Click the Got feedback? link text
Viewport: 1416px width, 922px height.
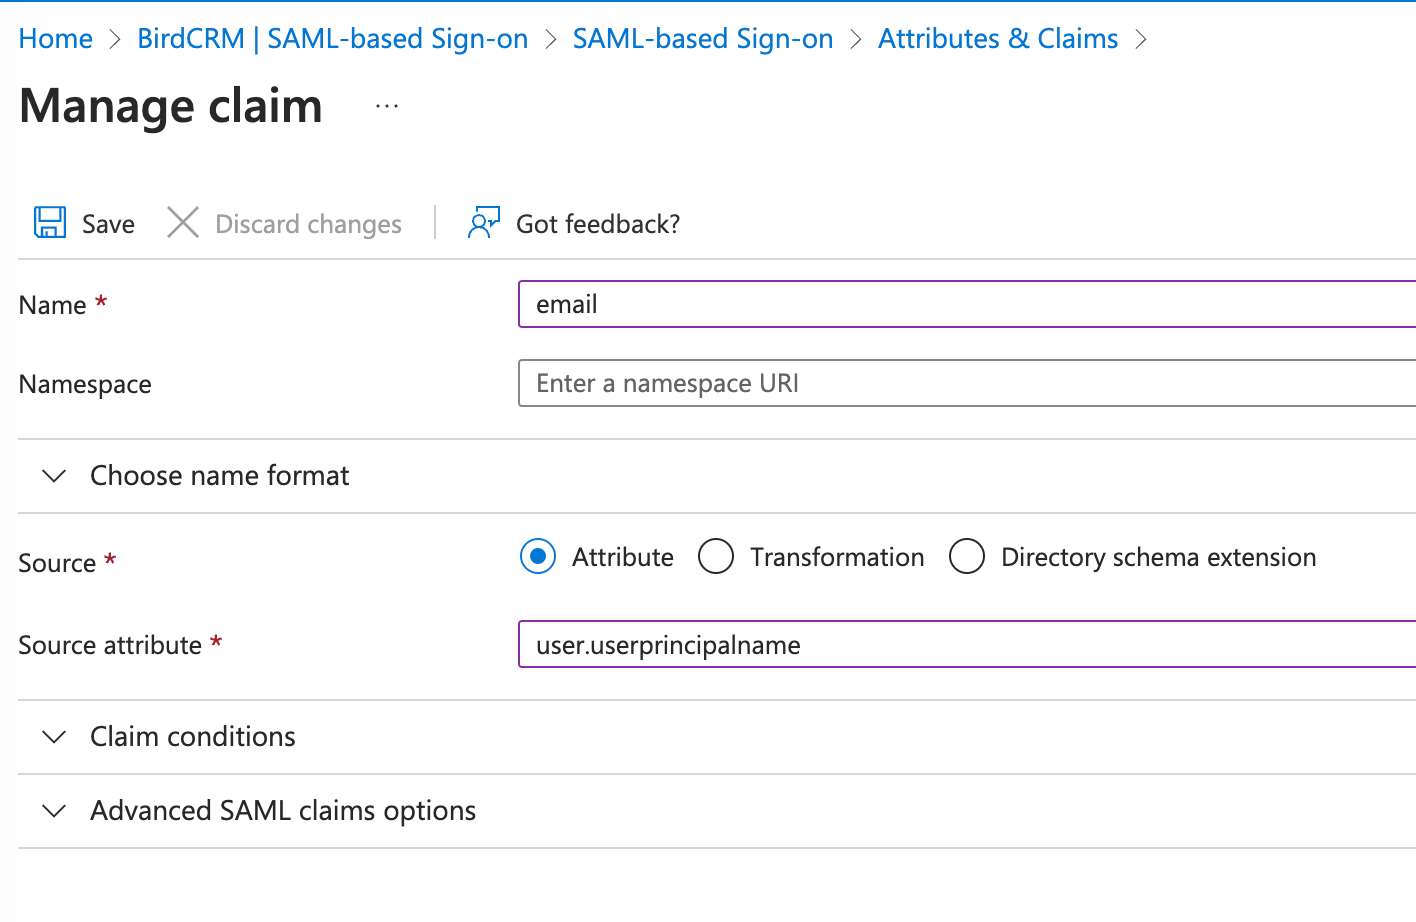[x=598, y=224]
